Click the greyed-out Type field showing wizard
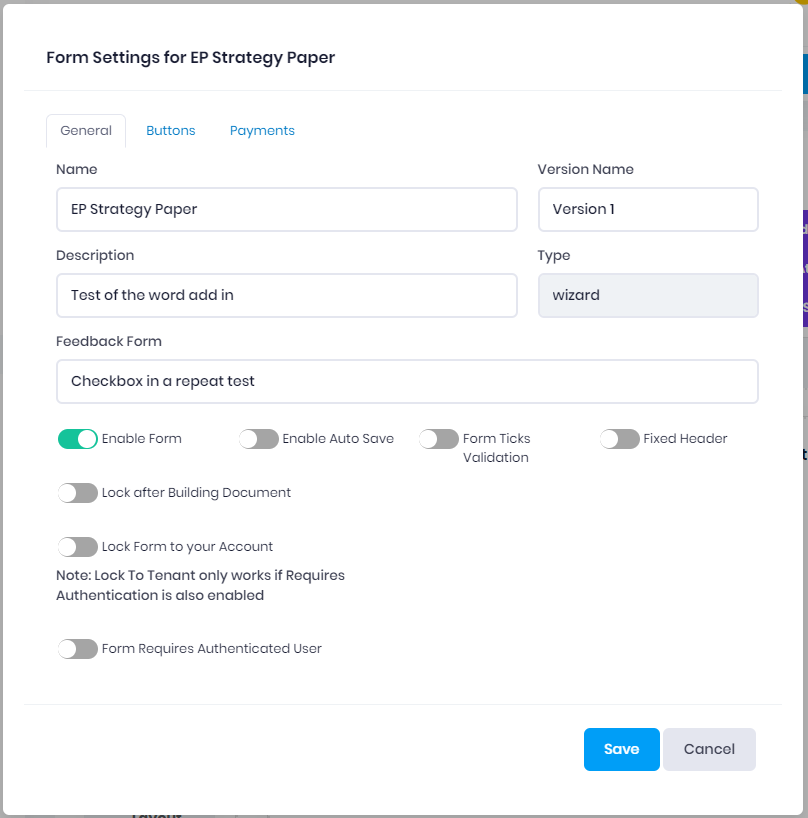Viewport: 808px width, 818px height. click(647, 296)
